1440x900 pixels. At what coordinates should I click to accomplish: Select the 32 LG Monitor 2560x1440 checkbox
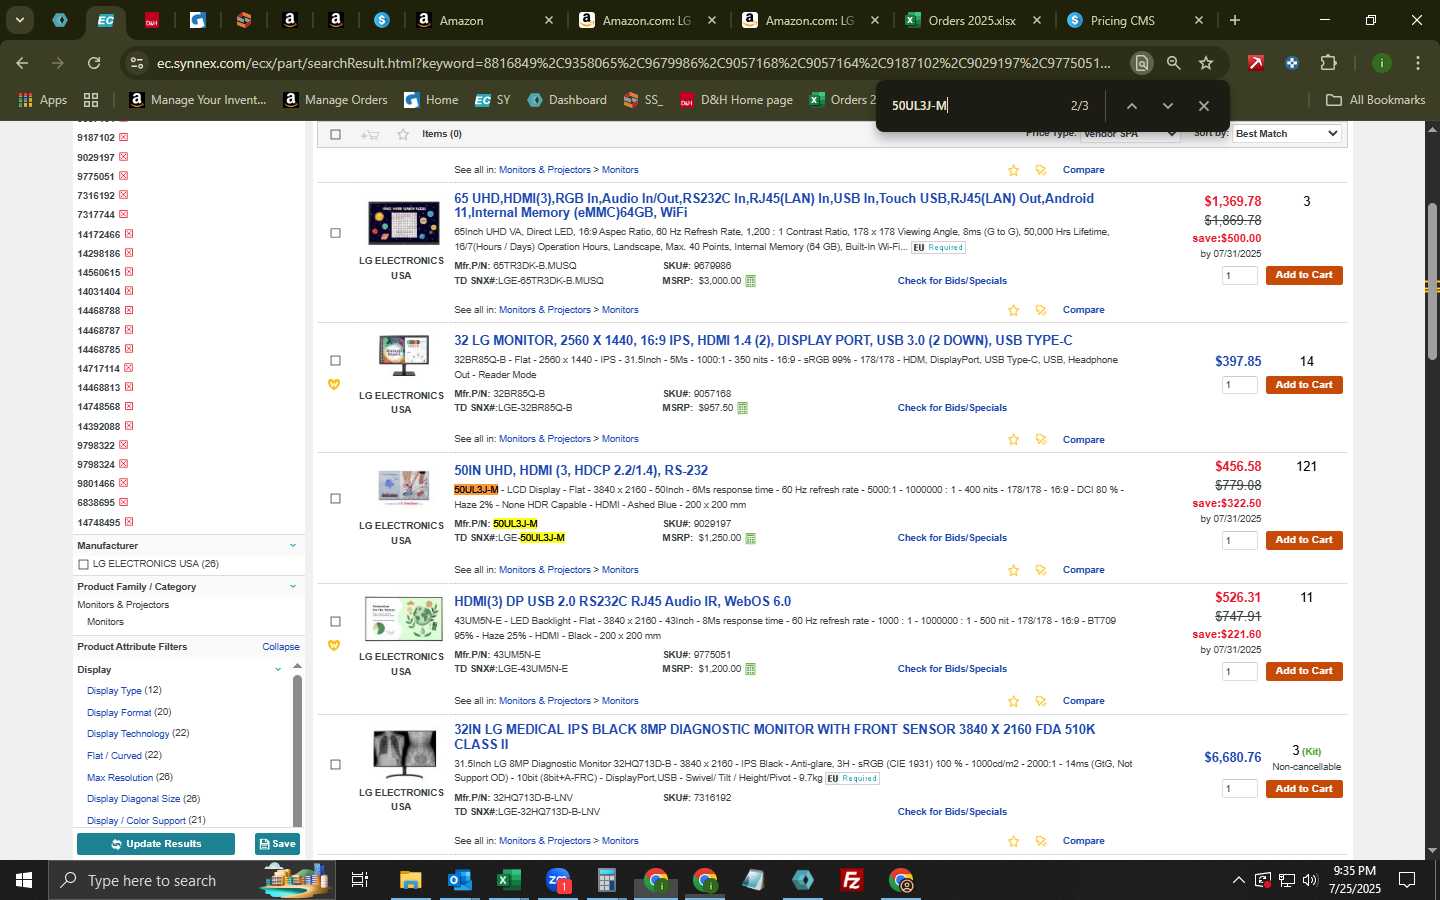click(335, 361)
